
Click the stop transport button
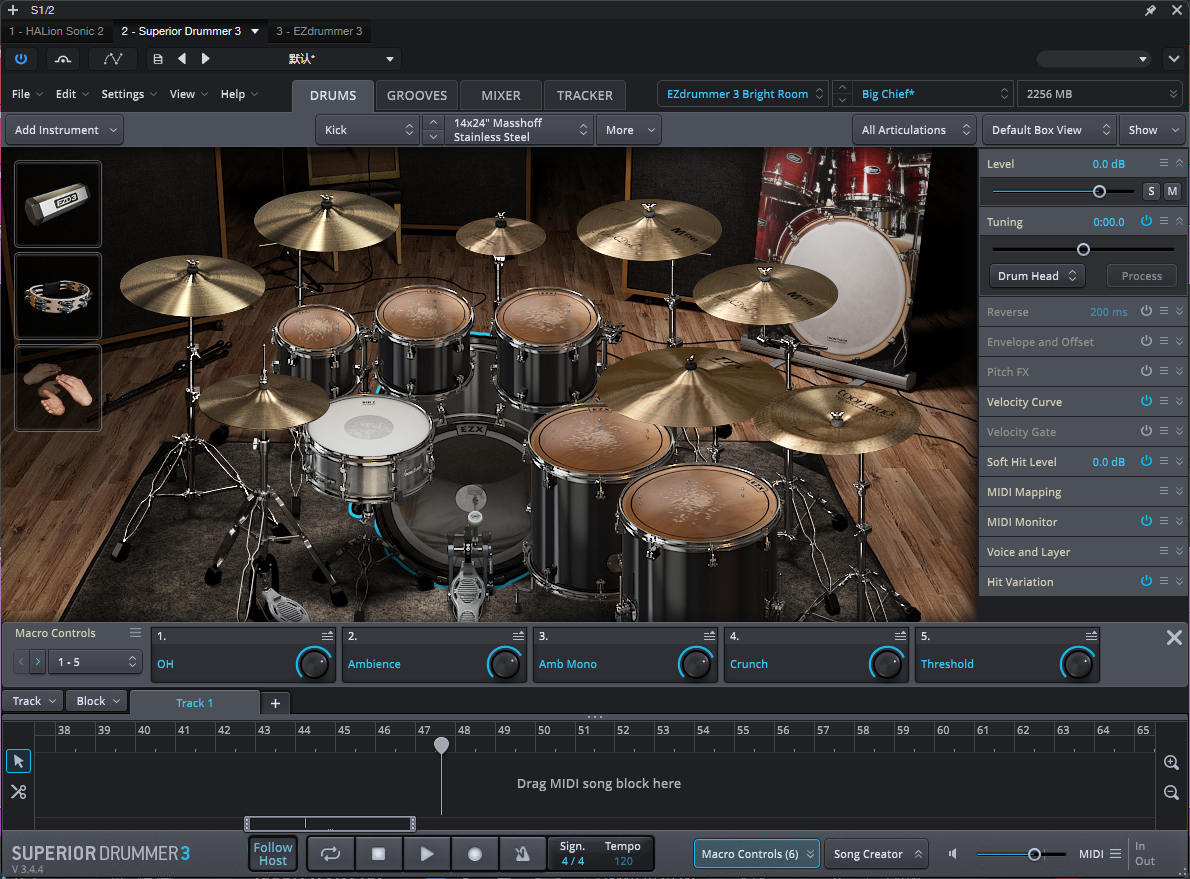click(378, 854)
